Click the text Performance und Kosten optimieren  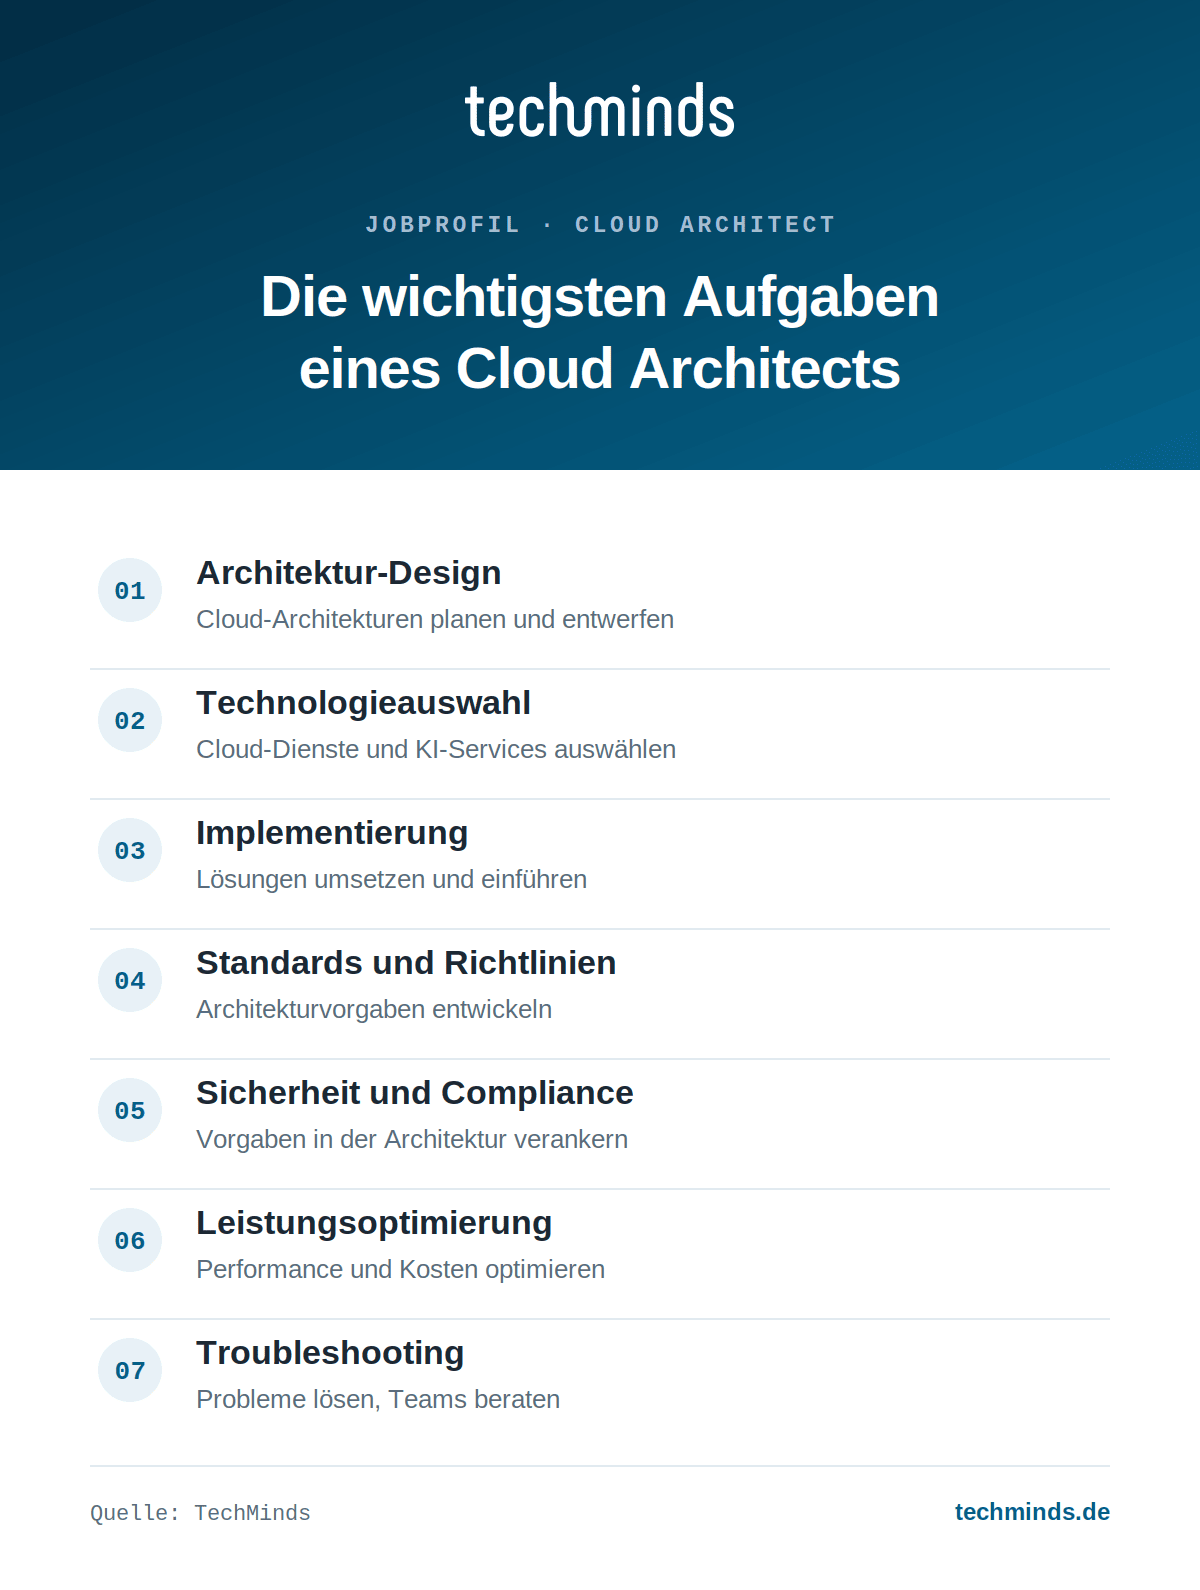[400, 1269]
